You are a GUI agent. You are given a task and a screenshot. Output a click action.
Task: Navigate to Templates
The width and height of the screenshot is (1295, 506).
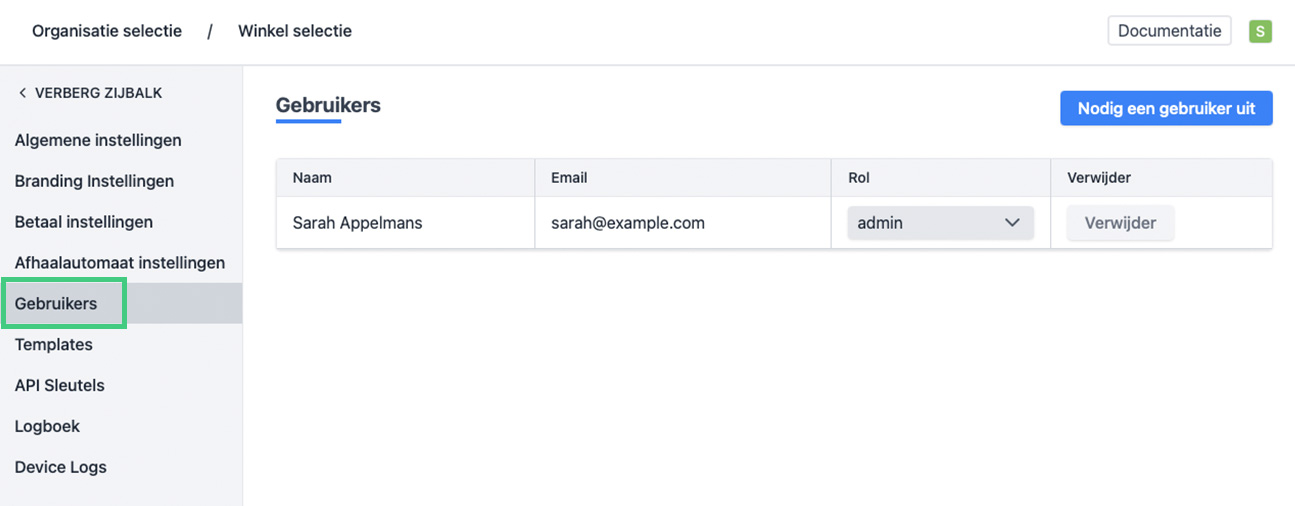click(x=54, y=345)
